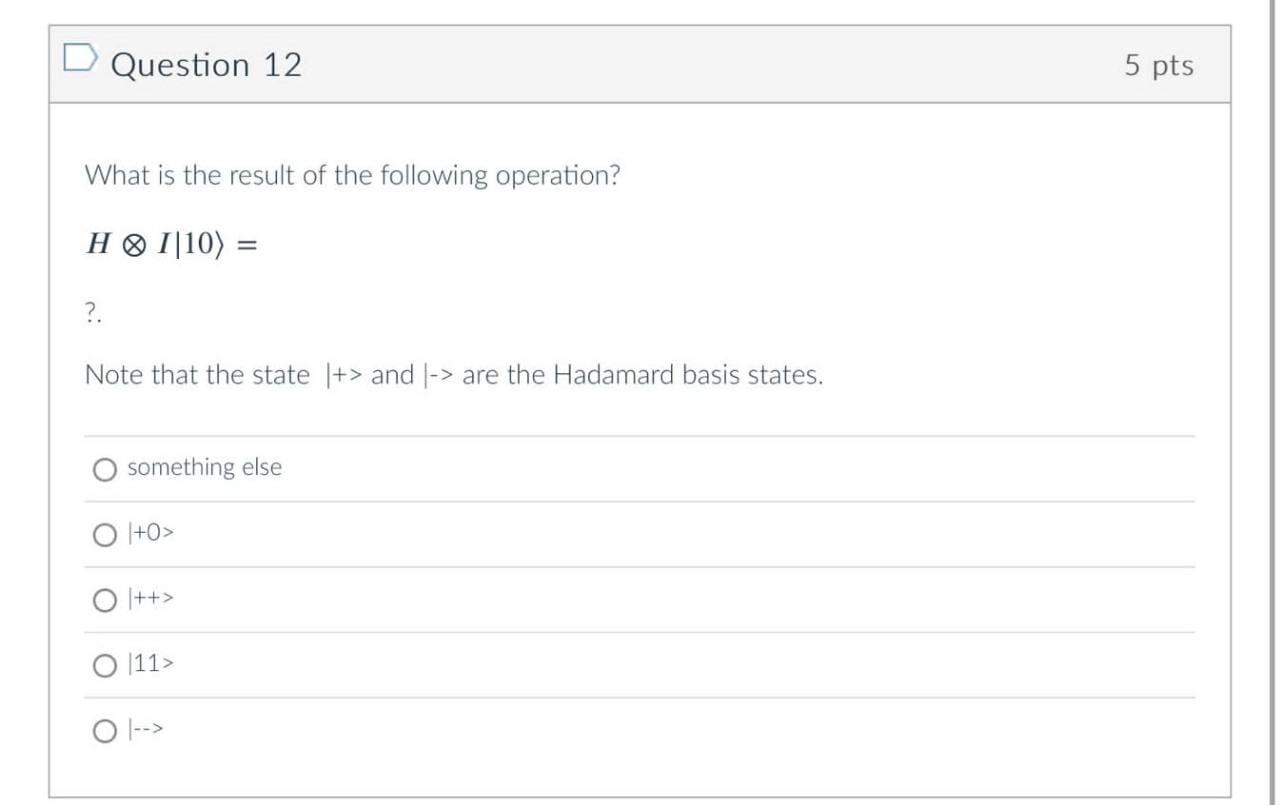The image size is (1280, 805).
Task: Select the '|11>' answer option
Action: click(x=104, y=664)
